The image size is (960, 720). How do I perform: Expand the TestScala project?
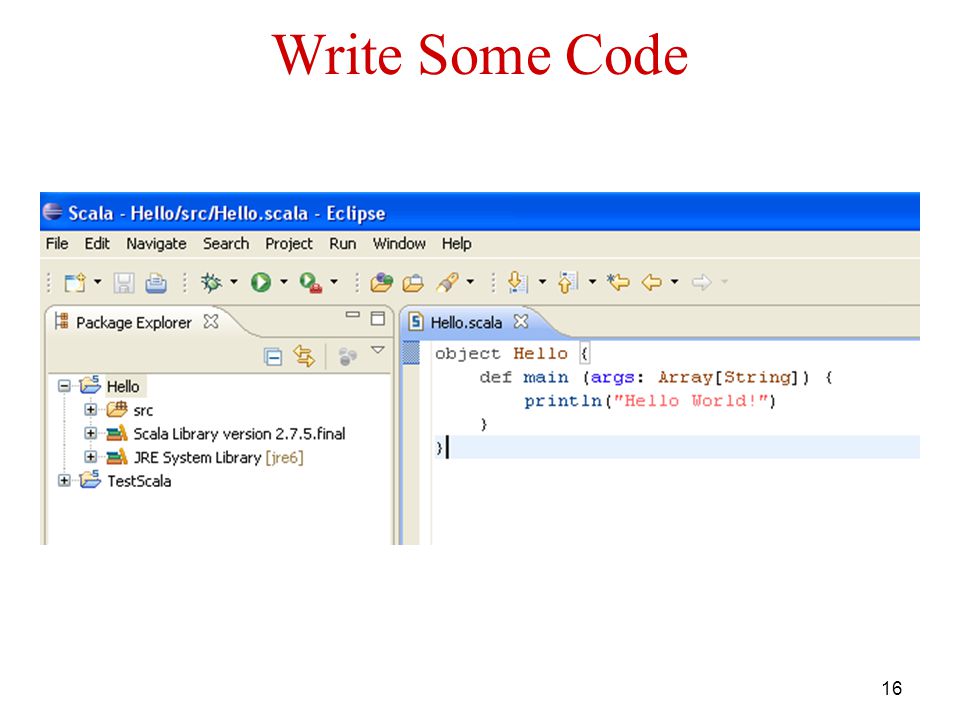[64, 481]
